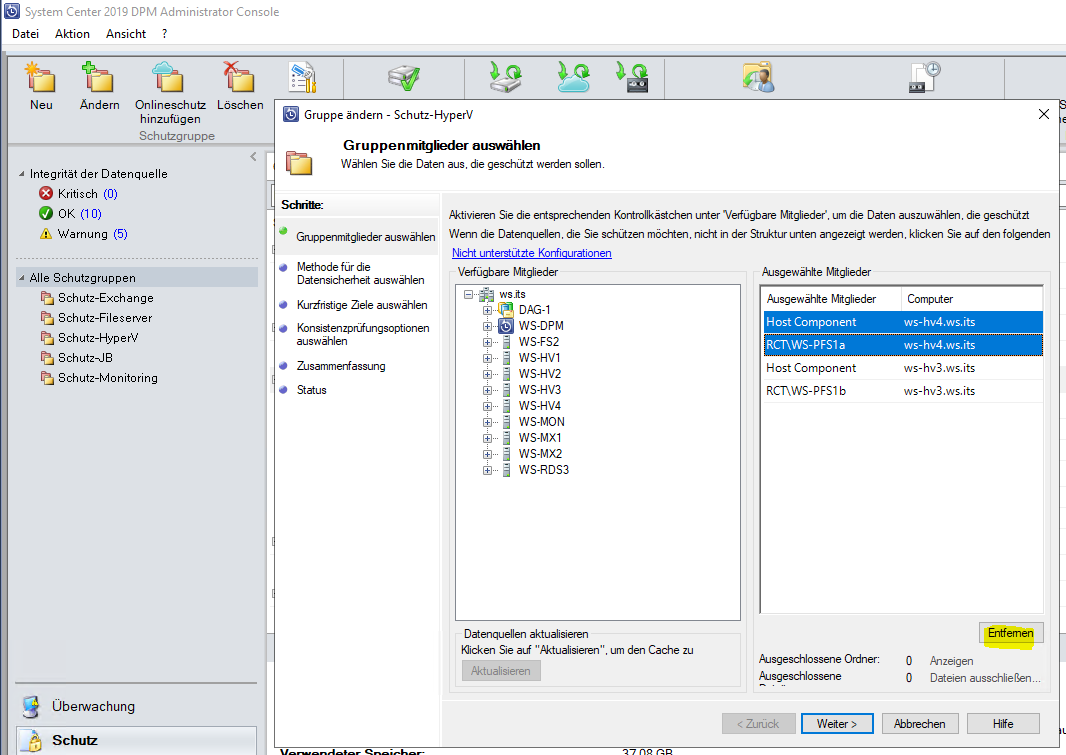
Task: Click the Ändern toolbar icon
Action: (x=98, y=77)
